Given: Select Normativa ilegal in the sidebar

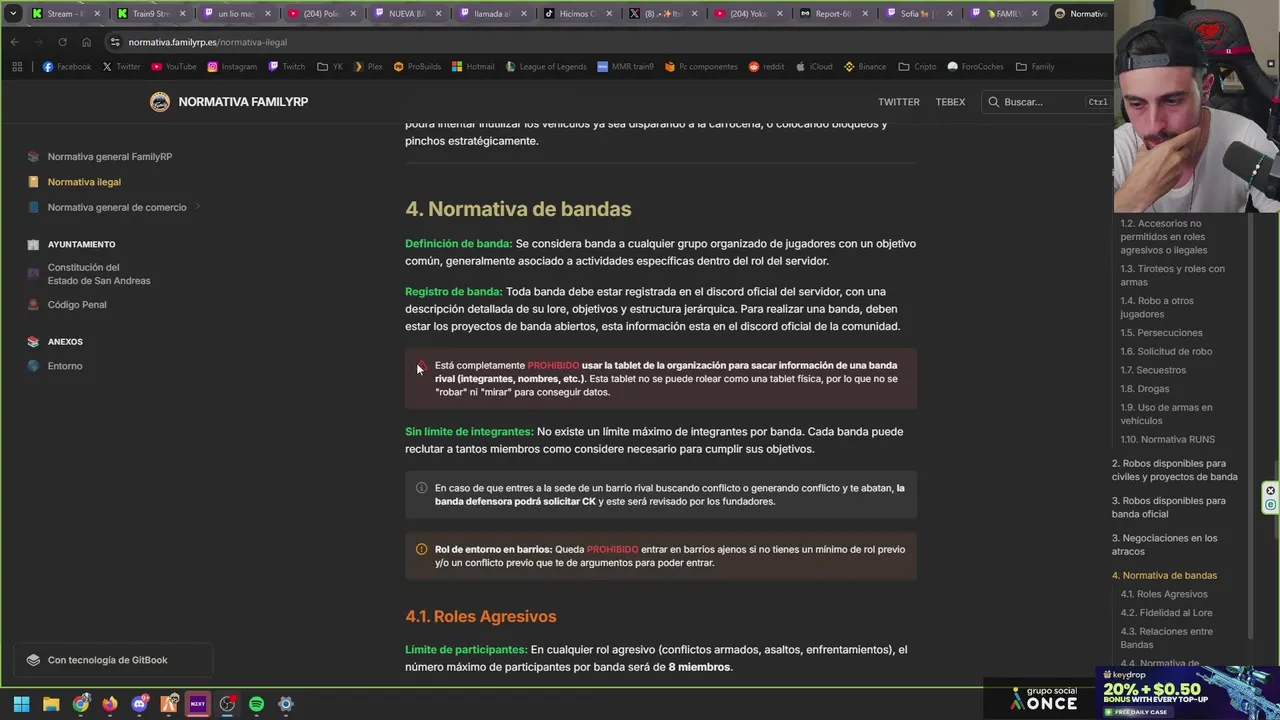Looking at the screenshot, I should click(x=84, y=182).
